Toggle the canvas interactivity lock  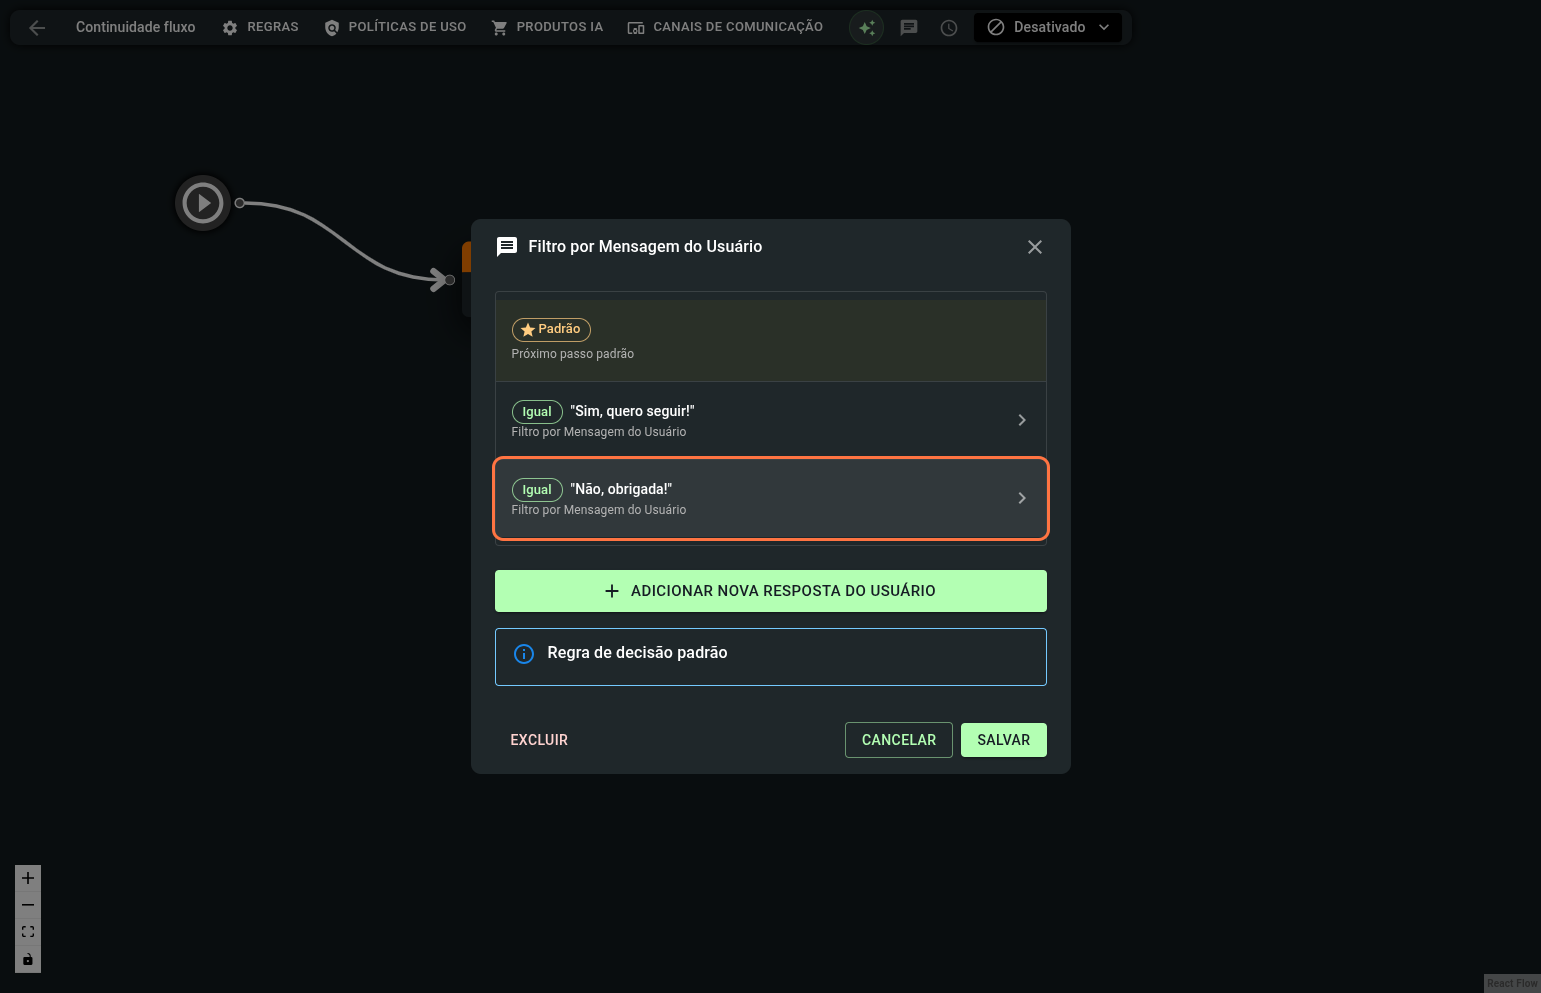[x=28, y=959]
